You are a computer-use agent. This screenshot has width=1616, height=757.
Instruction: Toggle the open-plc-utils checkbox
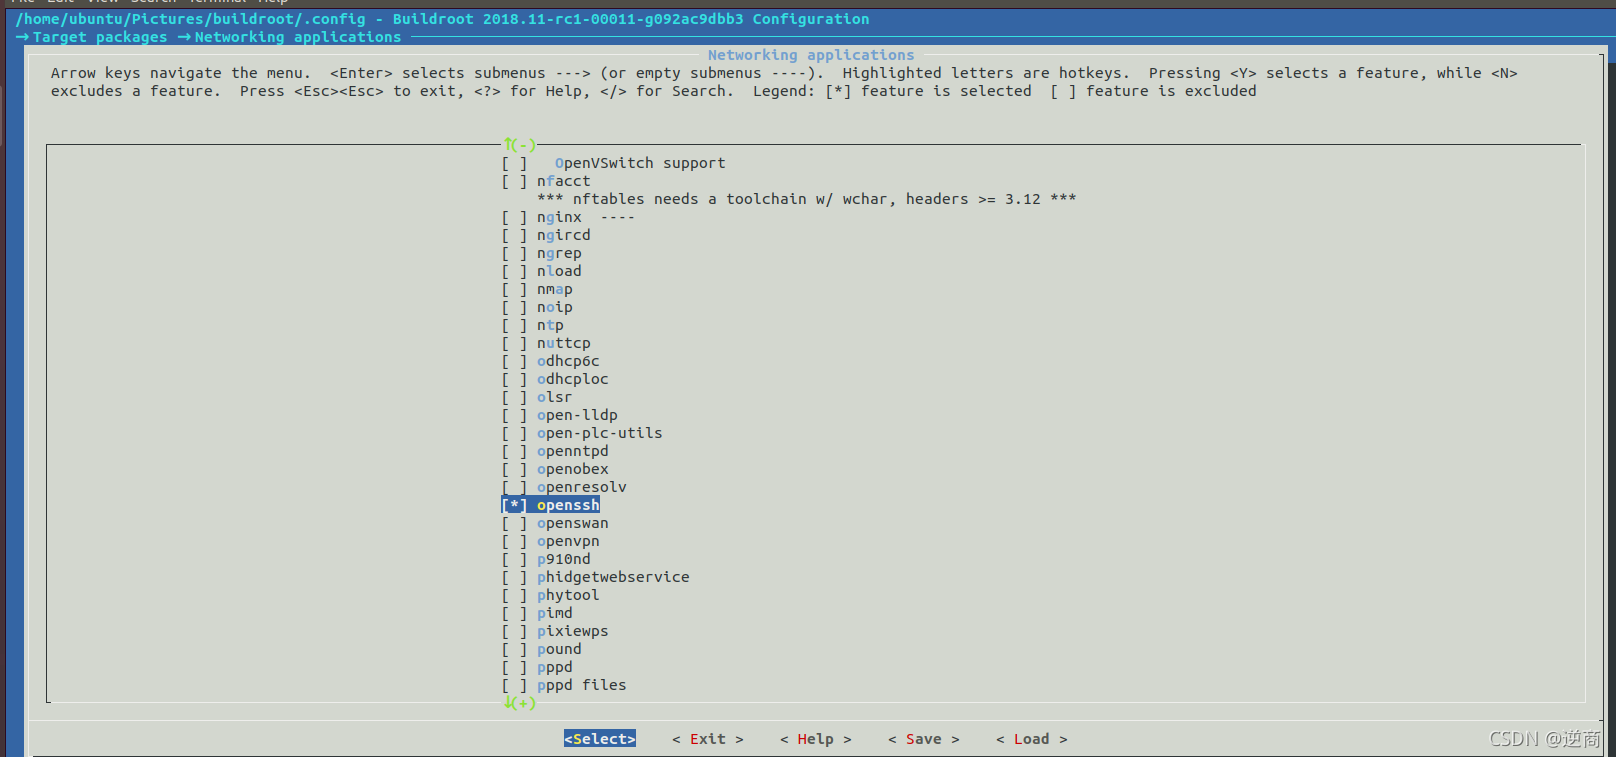(514, 433)
